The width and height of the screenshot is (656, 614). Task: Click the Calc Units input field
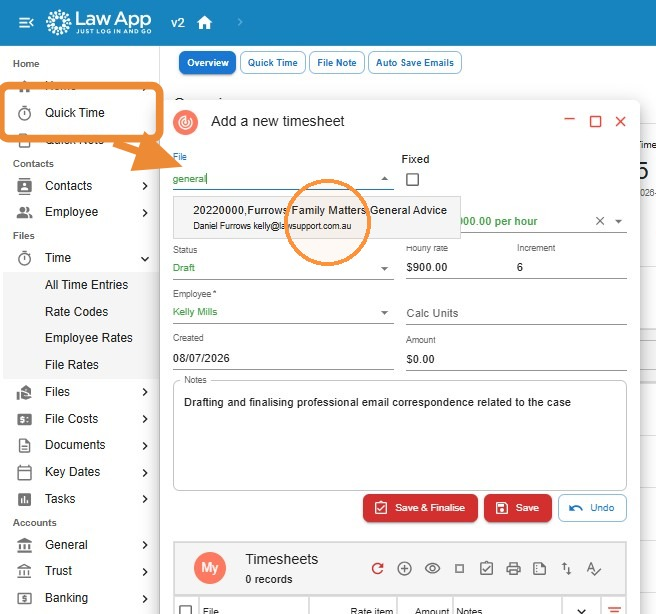(x=516, y=313)
